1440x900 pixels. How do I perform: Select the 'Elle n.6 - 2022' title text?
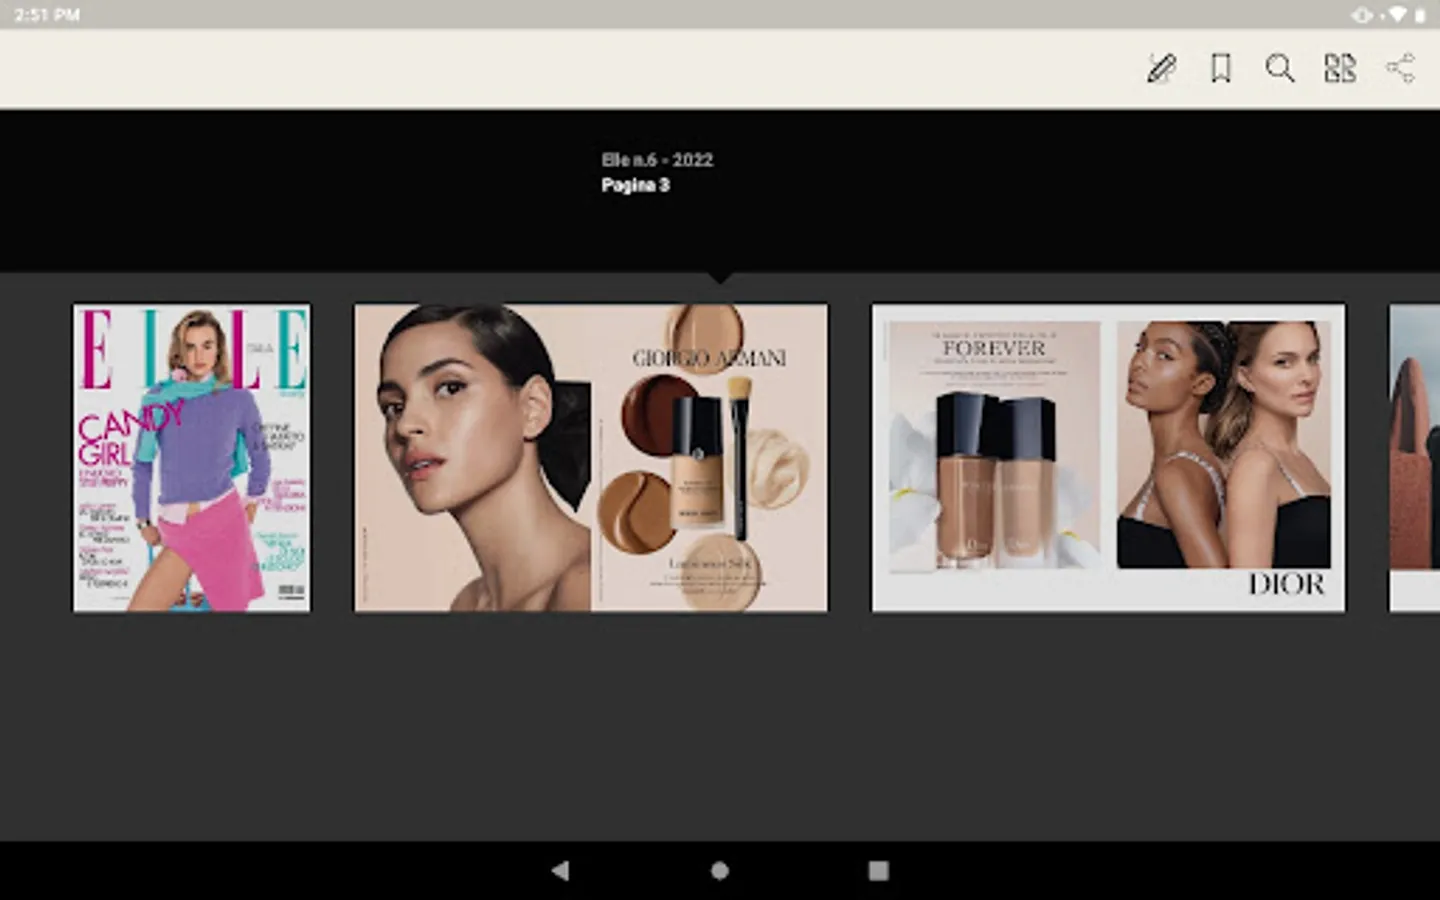[657, 160]
